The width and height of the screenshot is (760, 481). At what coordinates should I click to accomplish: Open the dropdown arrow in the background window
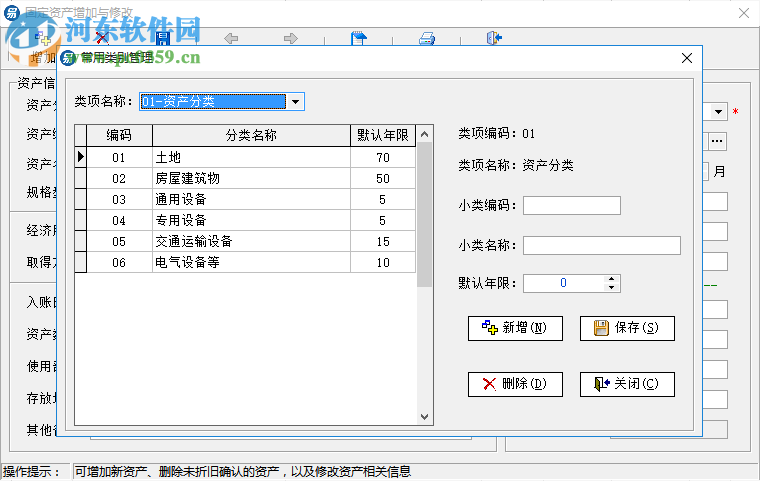coord(718,112)
